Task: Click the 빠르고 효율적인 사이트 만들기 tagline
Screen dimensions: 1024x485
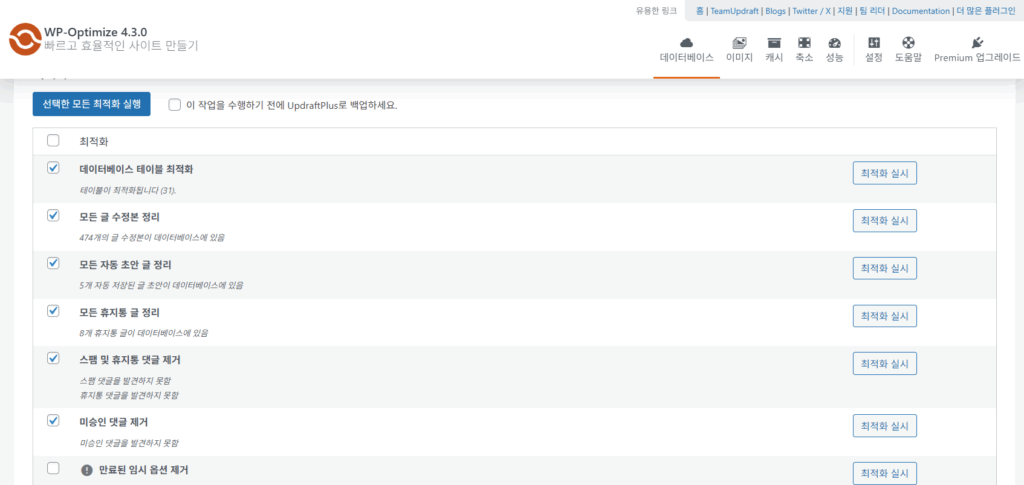Action: (x=121, y=46)
